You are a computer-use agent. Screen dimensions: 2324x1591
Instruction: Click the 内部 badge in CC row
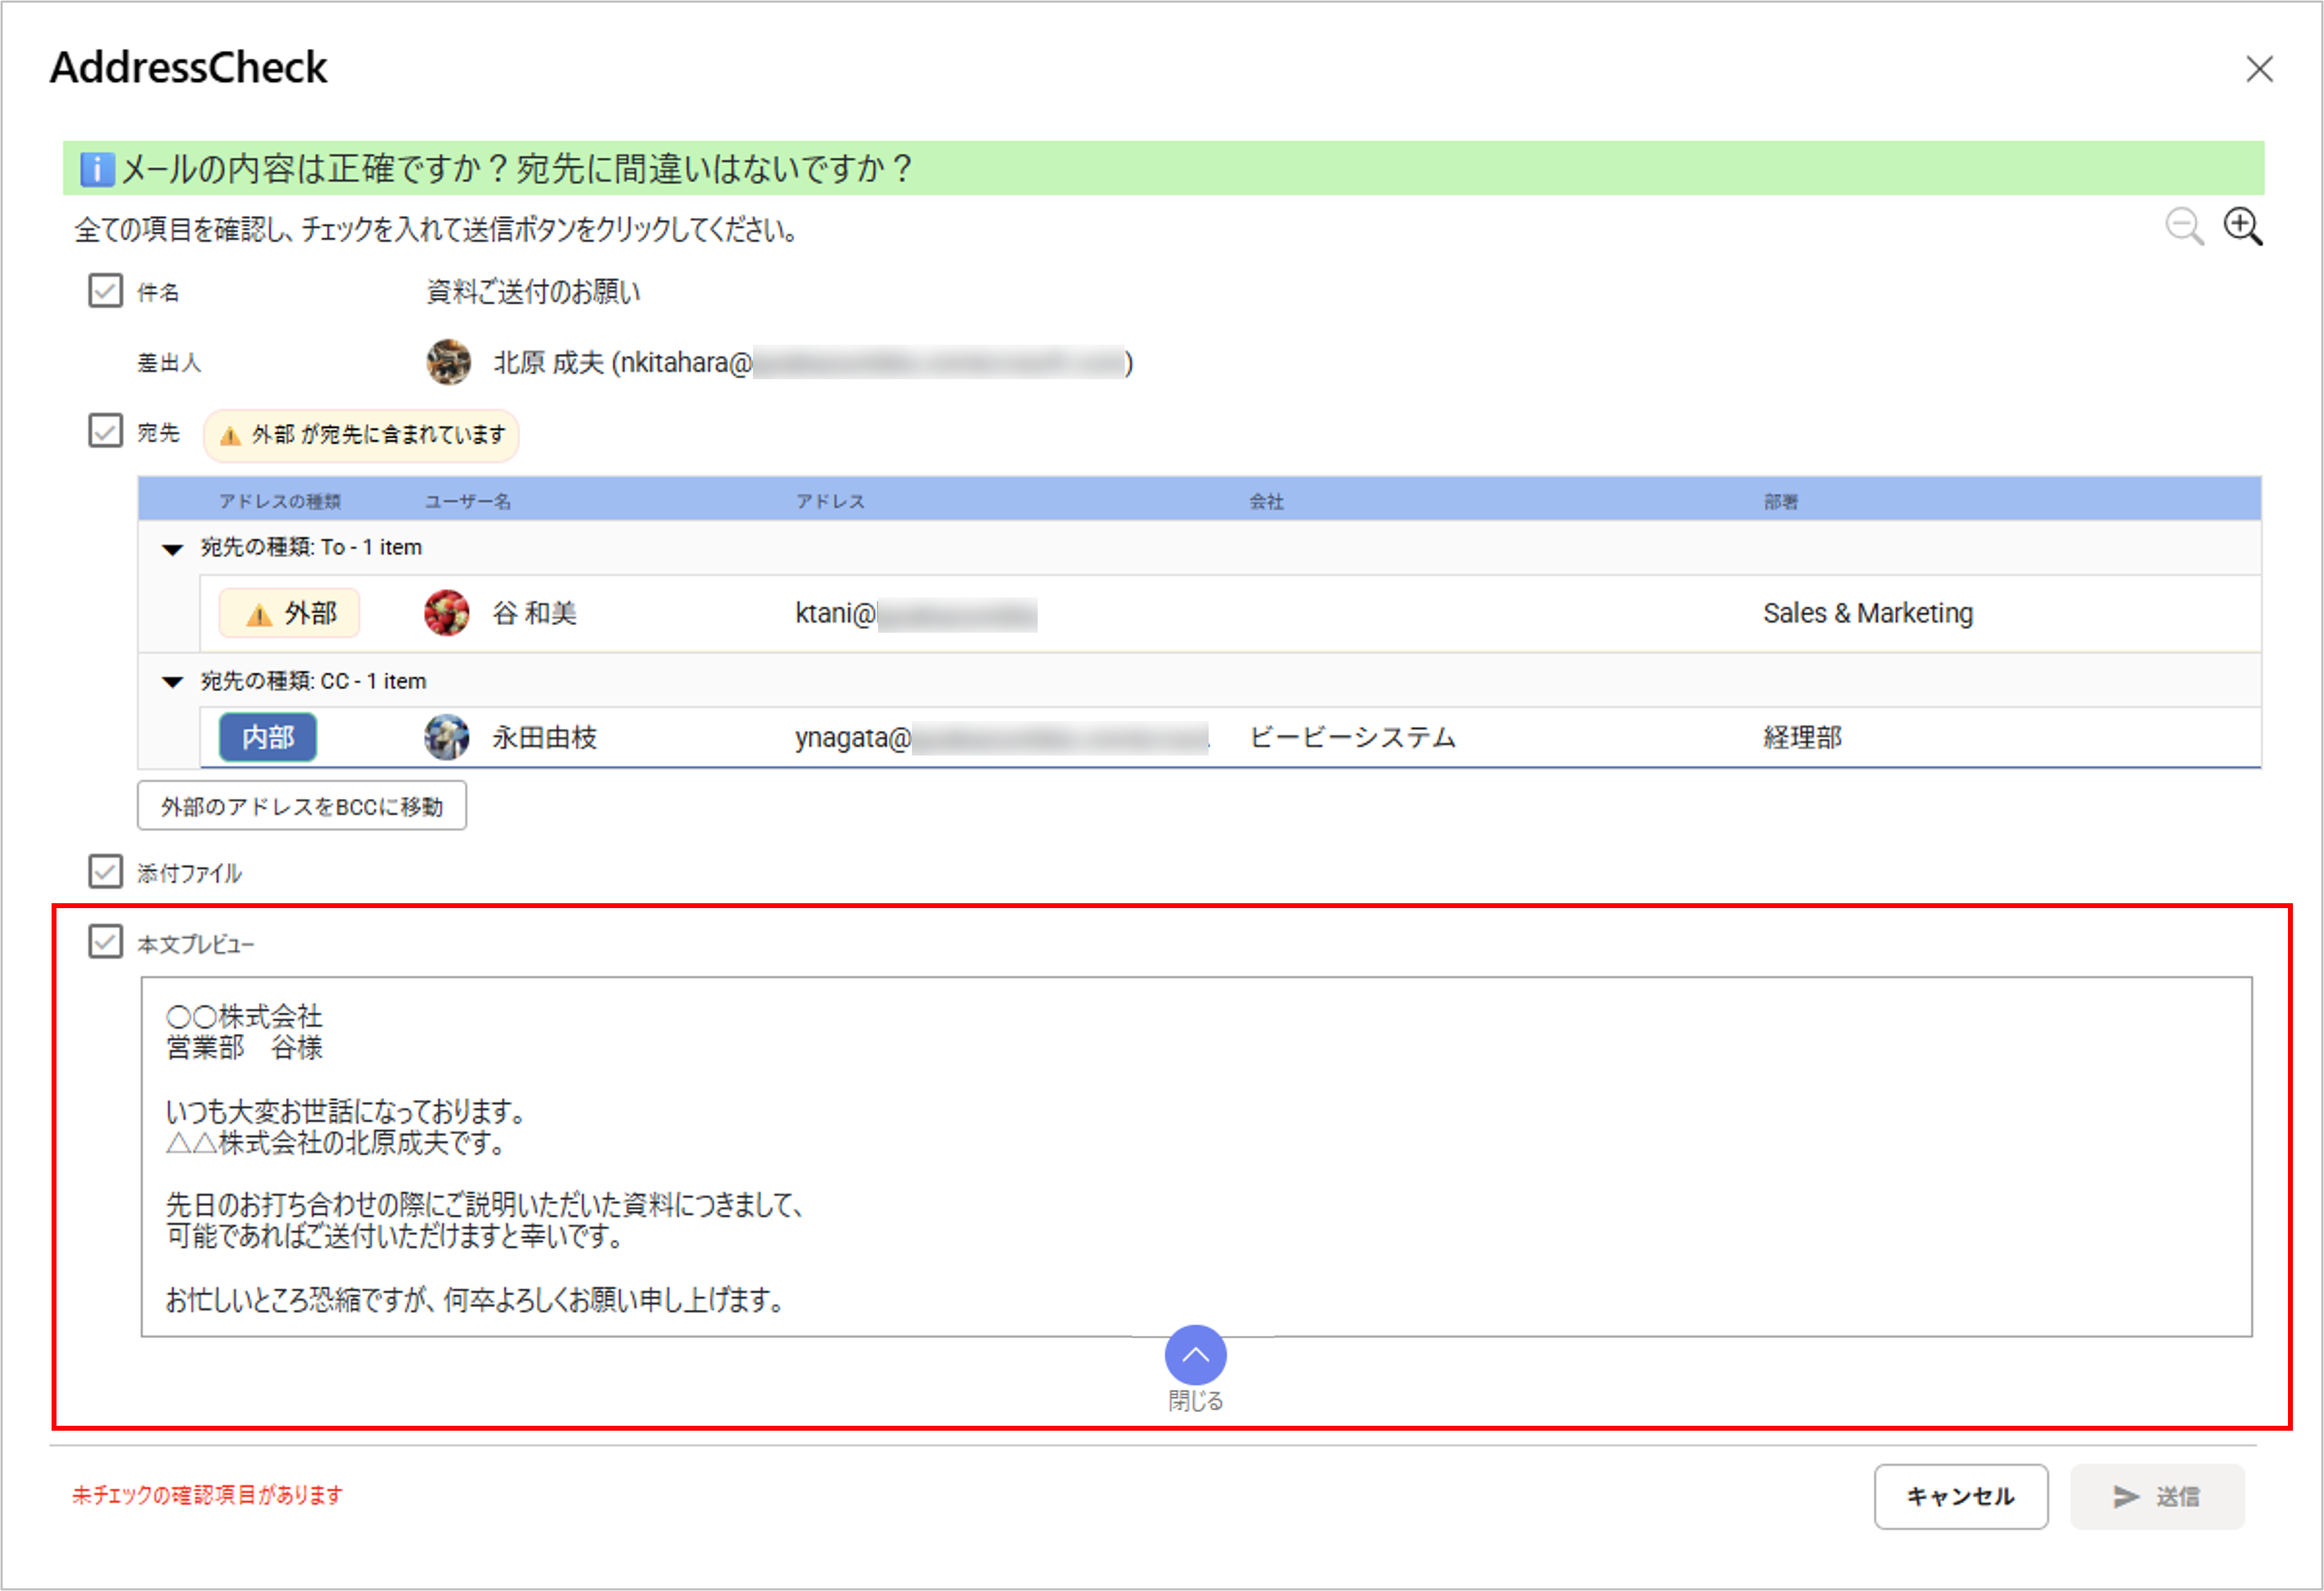pyautogui.click(x=268, y=738)
